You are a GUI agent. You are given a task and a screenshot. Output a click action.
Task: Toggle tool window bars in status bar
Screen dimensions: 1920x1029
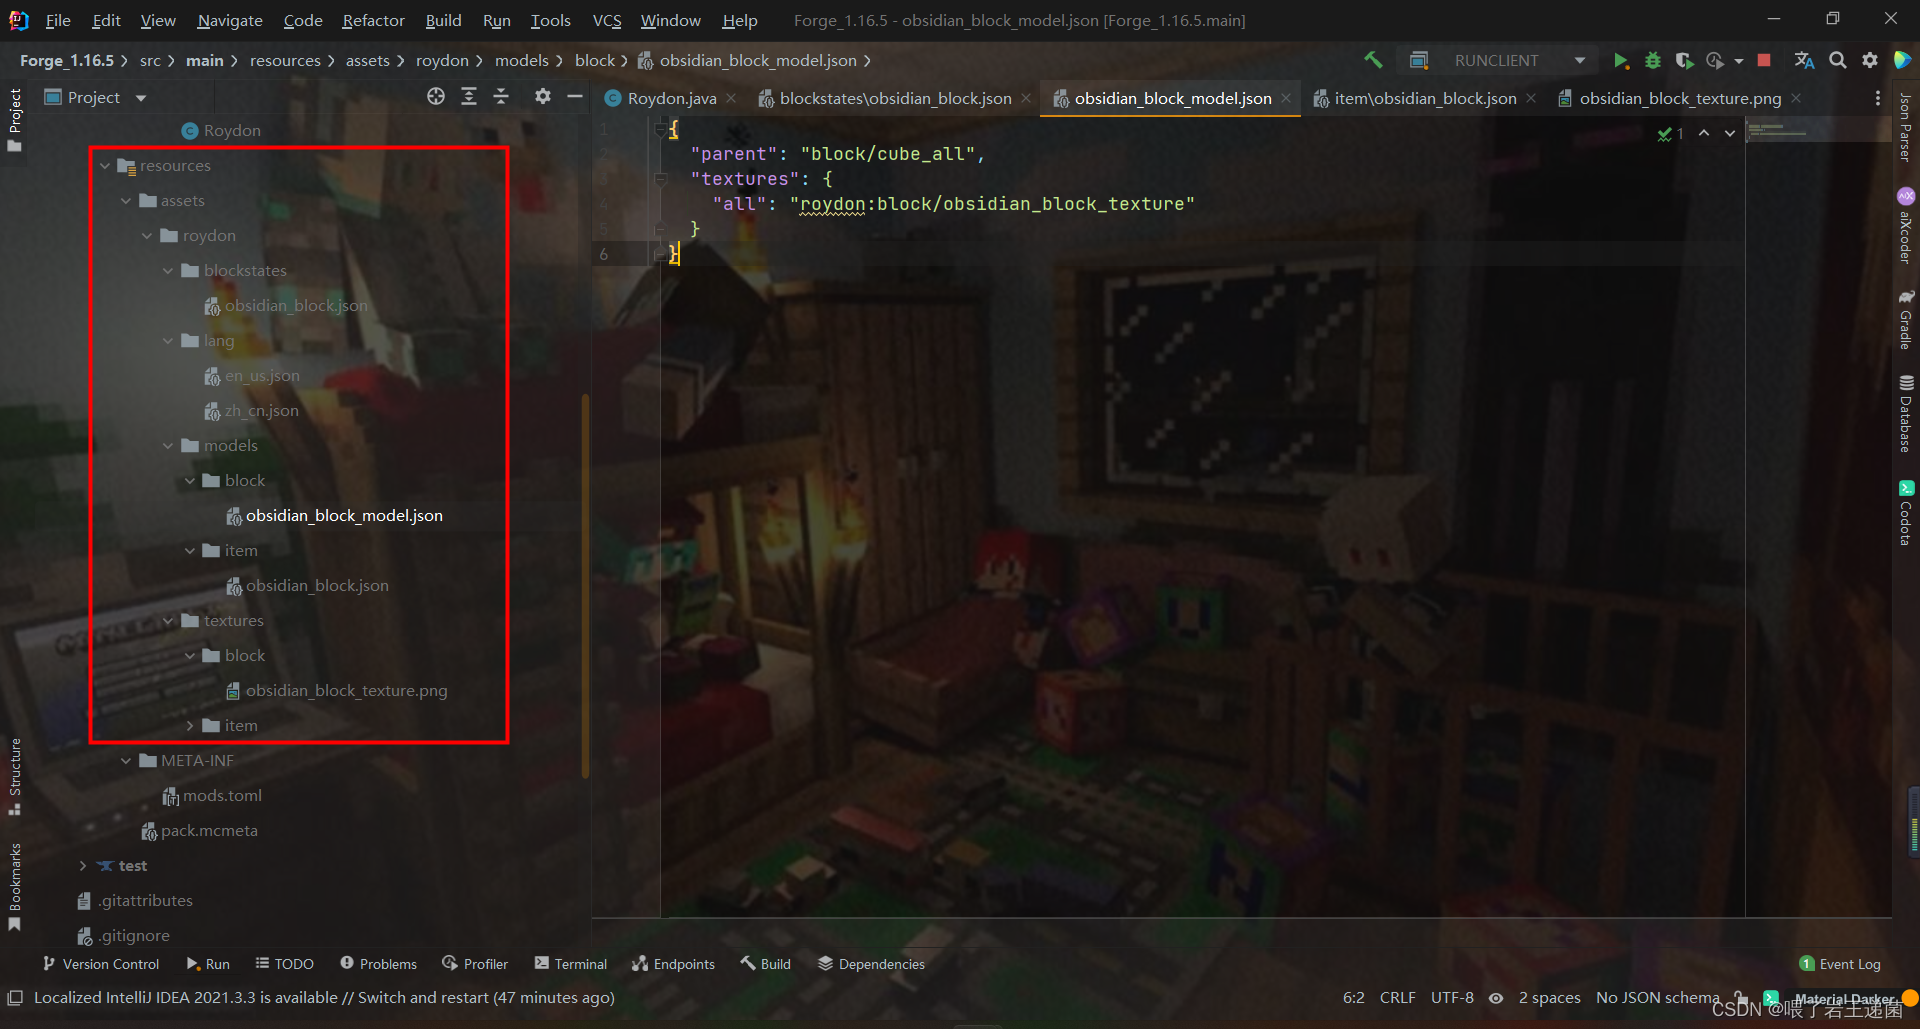(x=15, y=997)
